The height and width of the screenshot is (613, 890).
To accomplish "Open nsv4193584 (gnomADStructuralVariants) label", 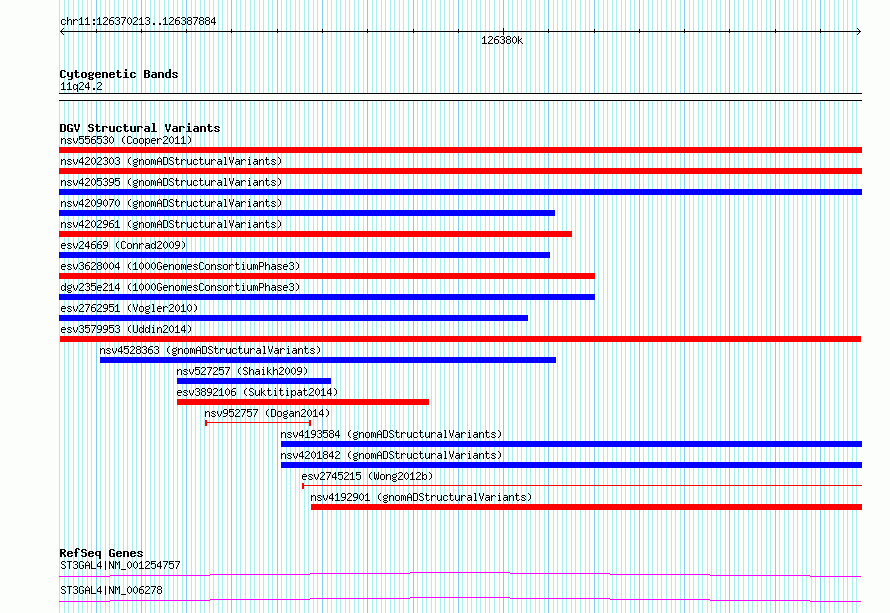I will pyautogui.click(x=391, y=434).
